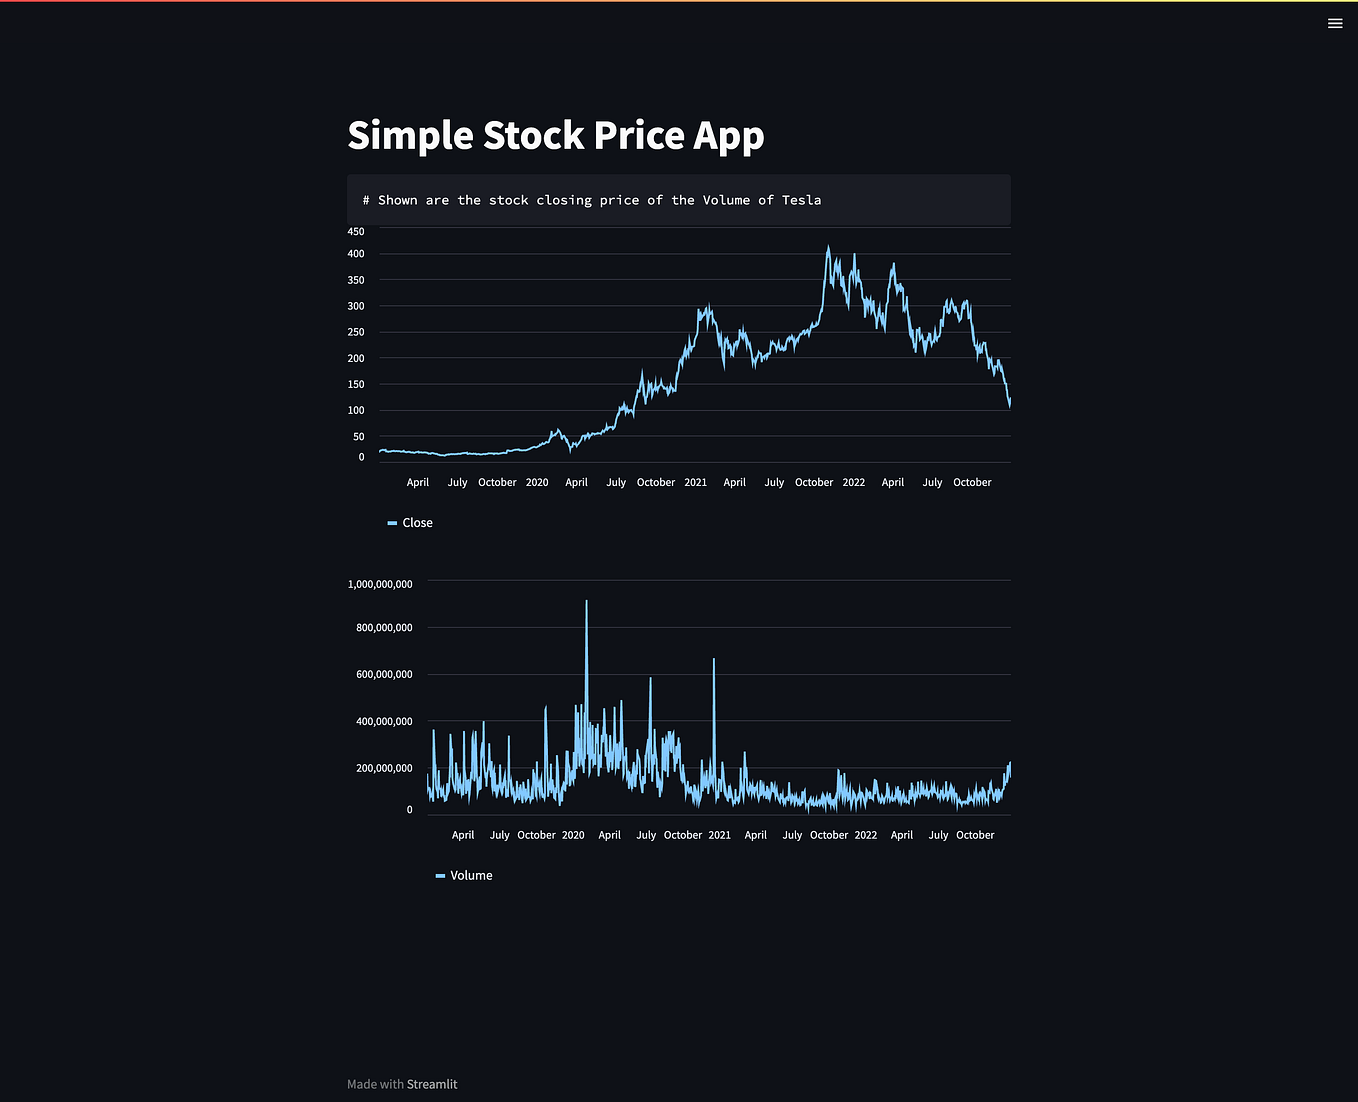Click the 2022 tick label on the price chart

[853, 482]
